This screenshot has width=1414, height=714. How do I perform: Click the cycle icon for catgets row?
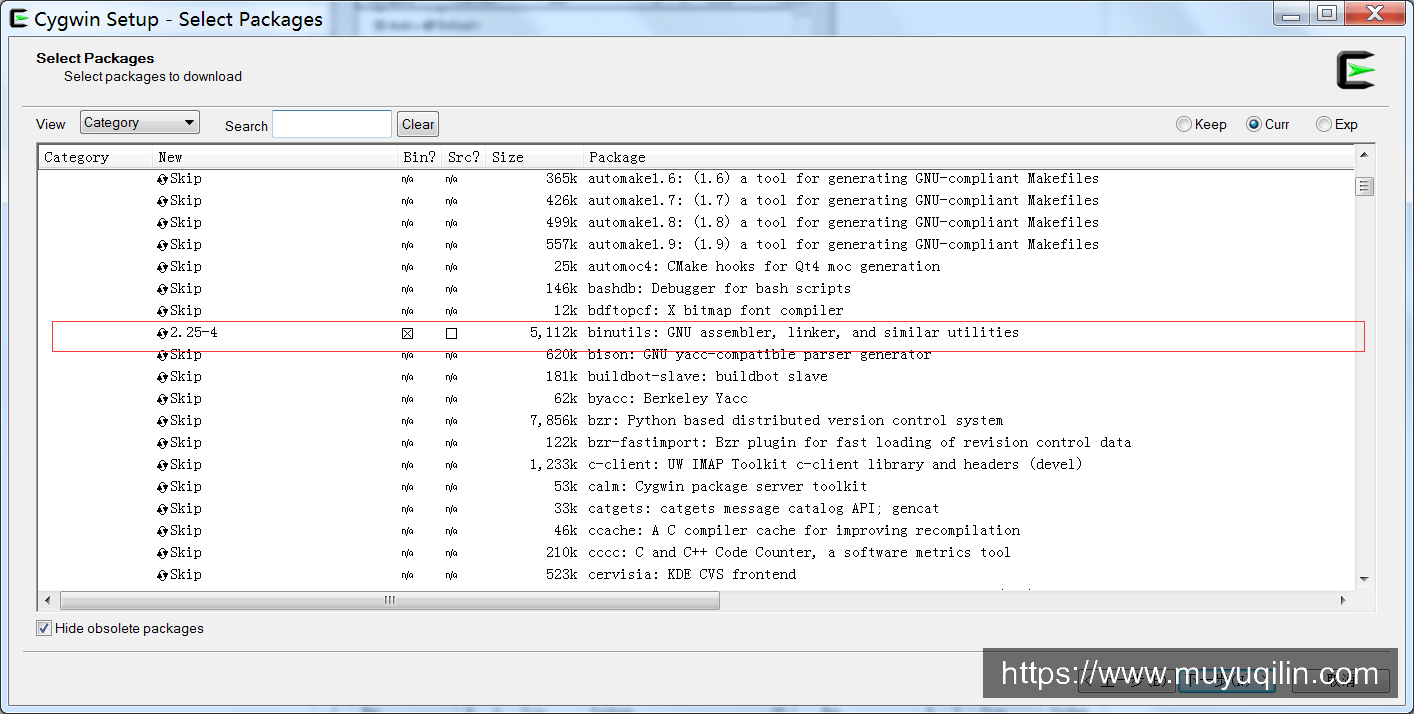coord(163,509)
